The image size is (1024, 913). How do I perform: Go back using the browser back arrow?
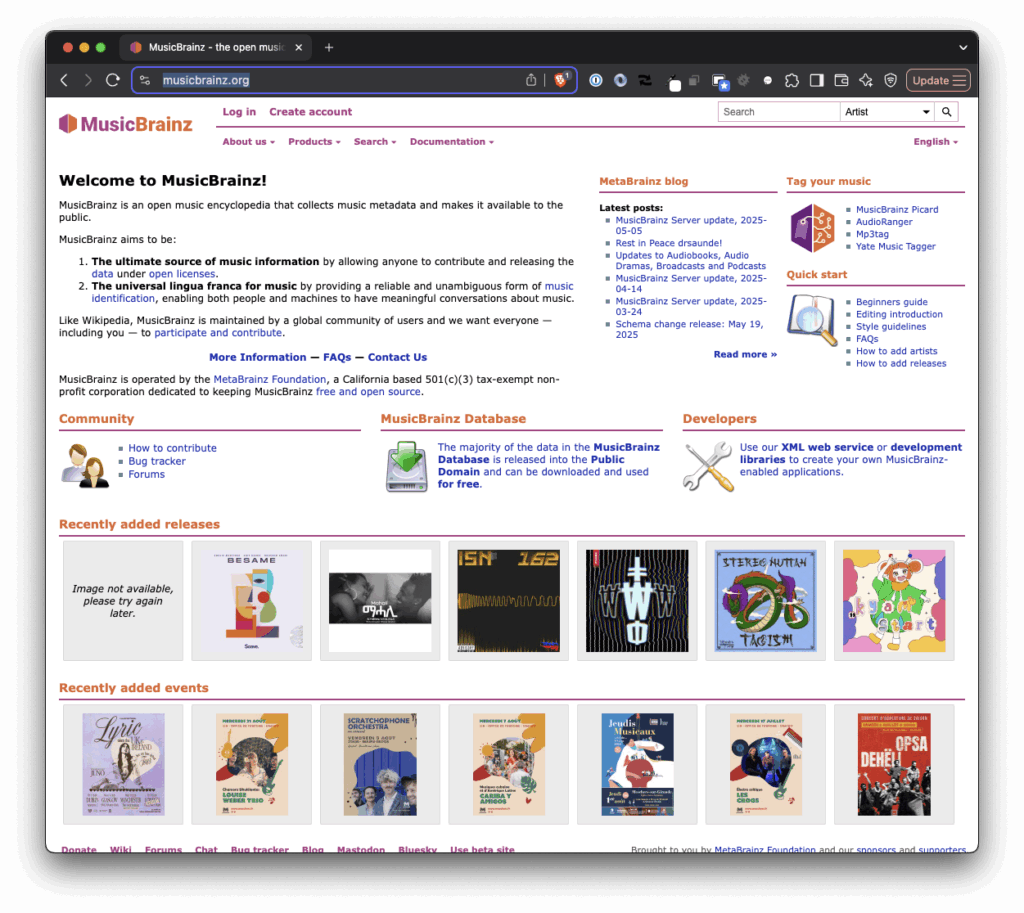64,80
